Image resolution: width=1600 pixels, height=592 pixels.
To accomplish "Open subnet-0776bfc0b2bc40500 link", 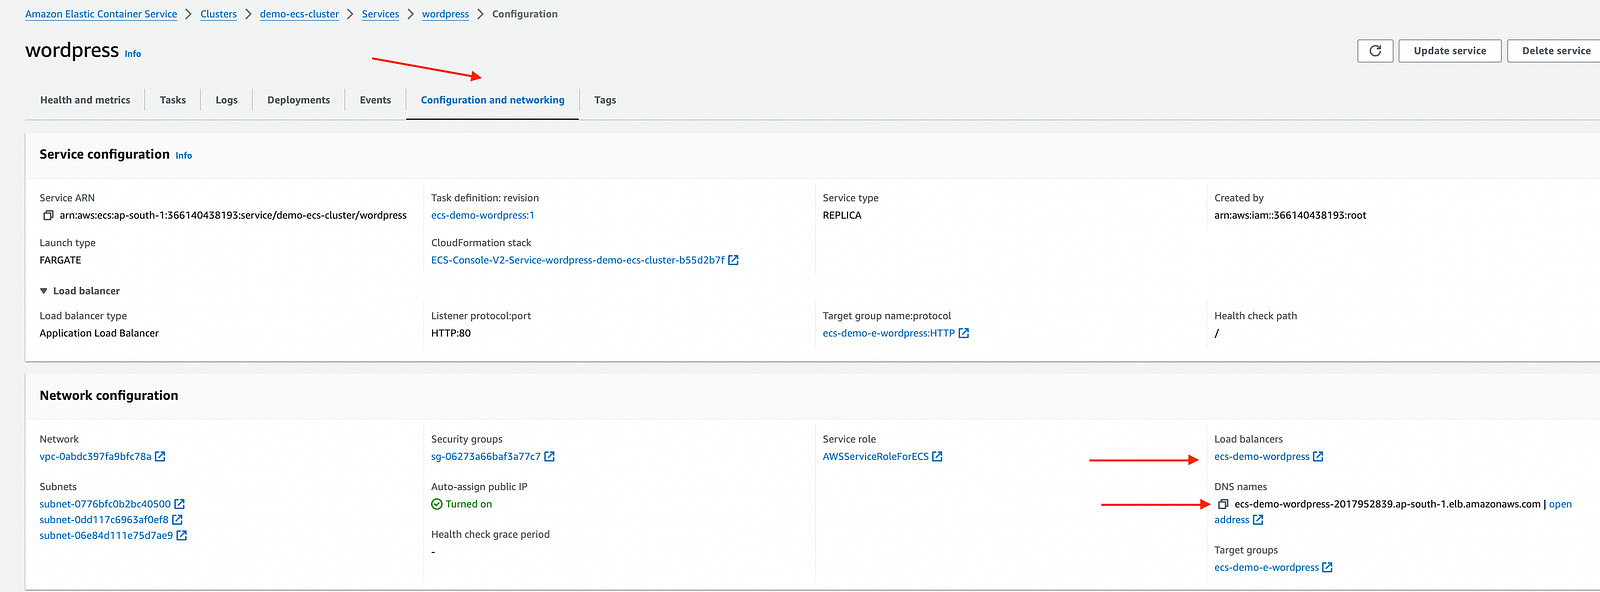I will 105,504.
